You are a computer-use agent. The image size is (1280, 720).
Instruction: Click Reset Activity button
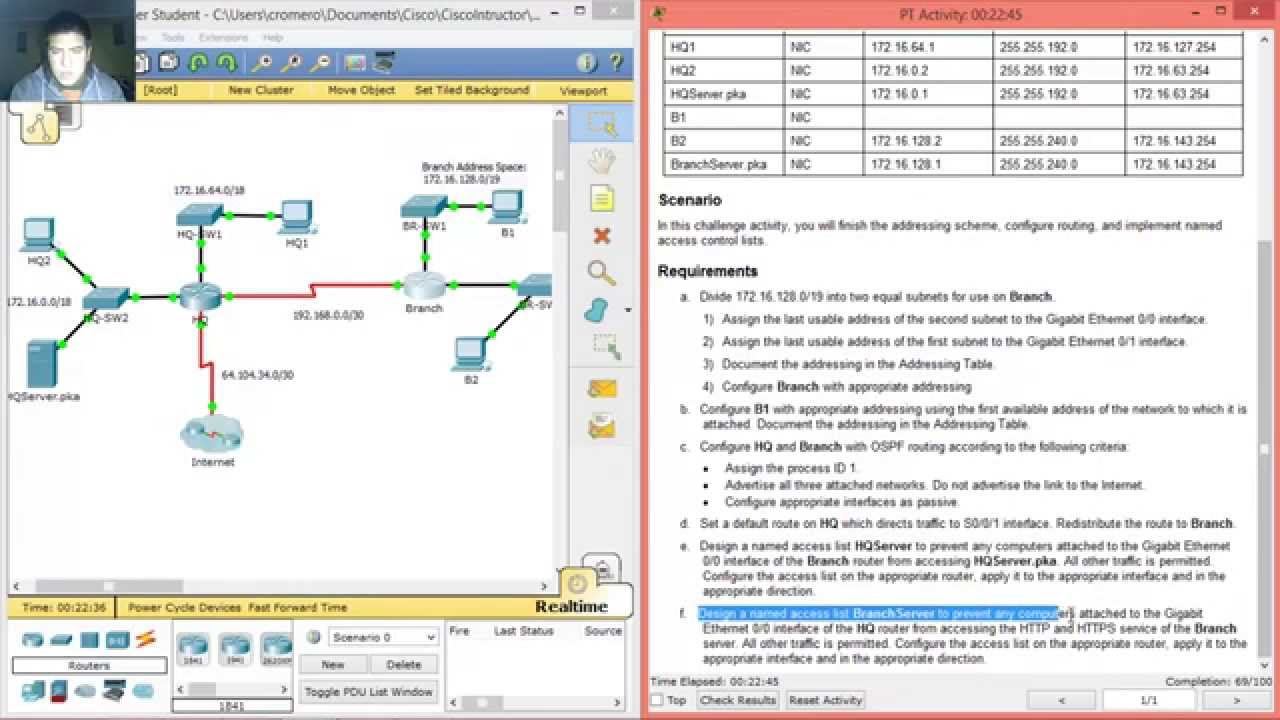tap(825, 700)
